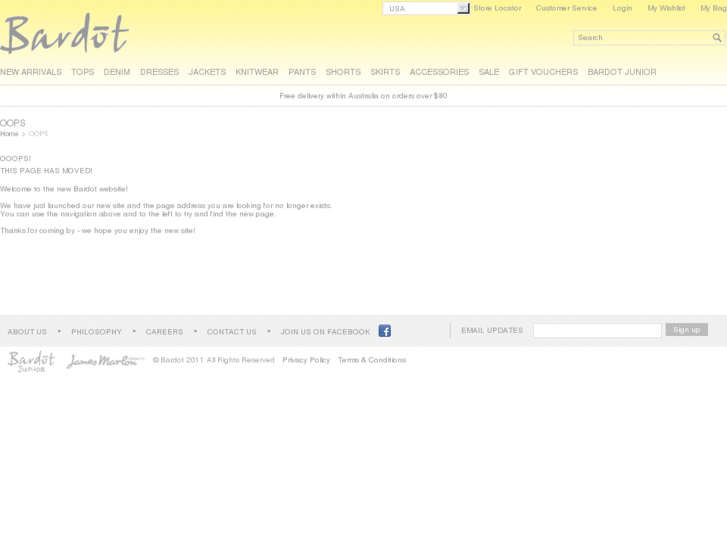This screenshot has width=727, height=545.
Task: Open the Dresses category
Action: tap(159, 72)
